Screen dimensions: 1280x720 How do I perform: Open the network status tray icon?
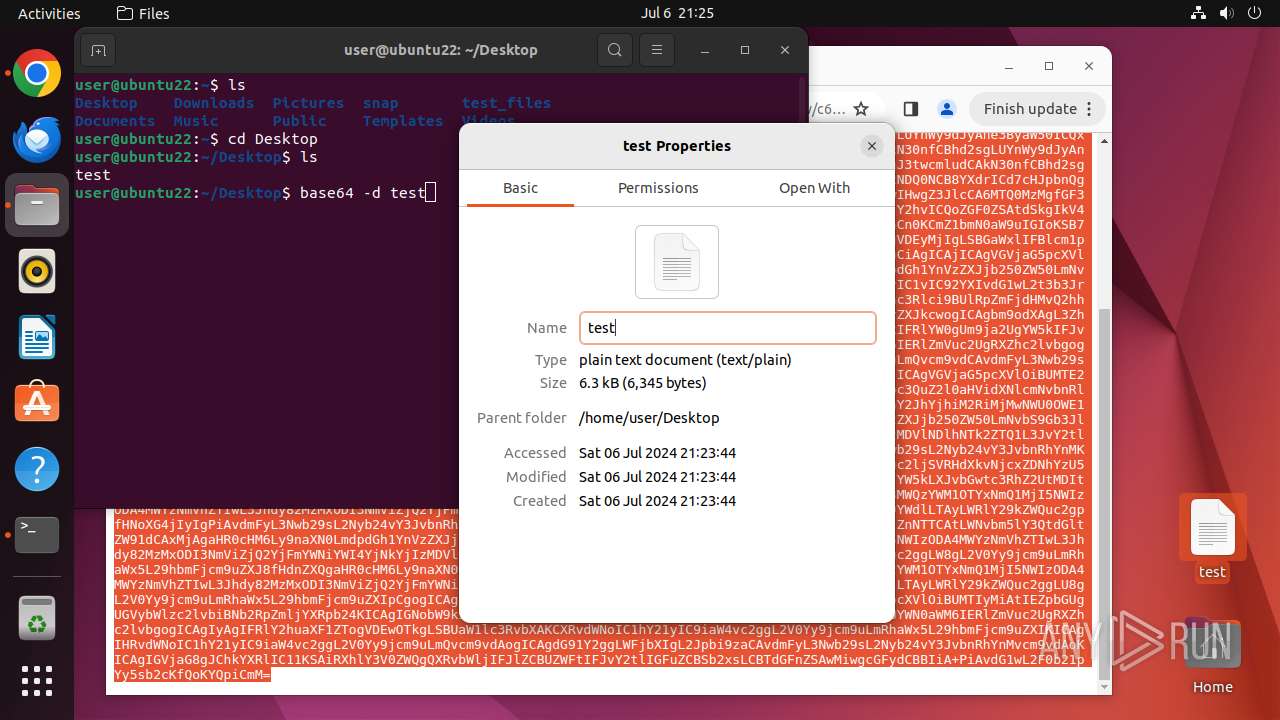pos(1198,14)
